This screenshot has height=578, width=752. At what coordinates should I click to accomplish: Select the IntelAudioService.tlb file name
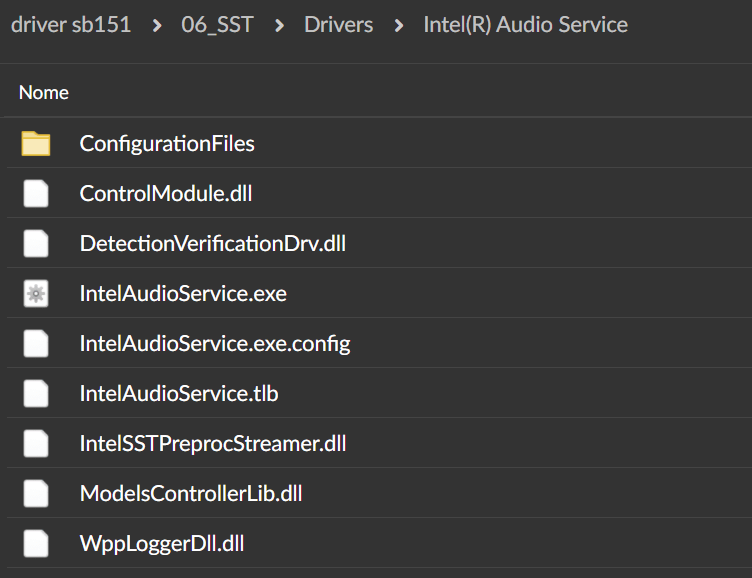click(x=179, y=394)
